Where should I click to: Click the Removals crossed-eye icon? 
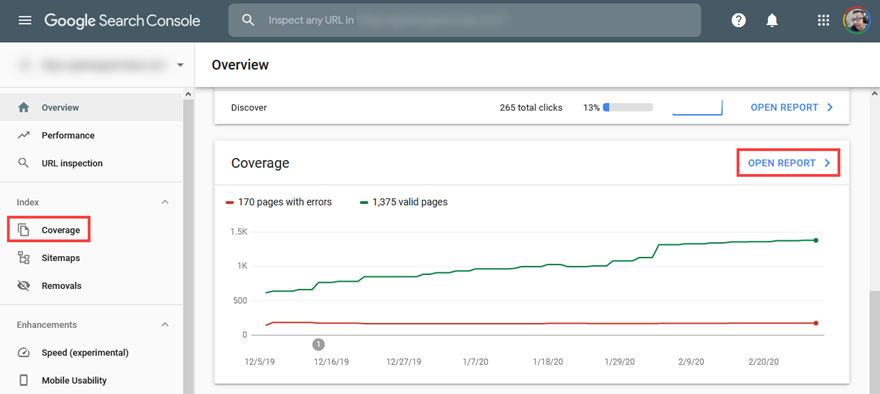click(24, 286)
